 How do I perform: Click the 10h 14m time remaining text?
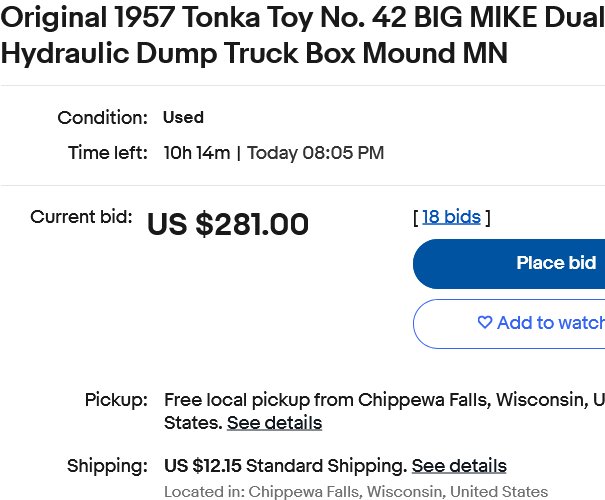pos(197,153)
